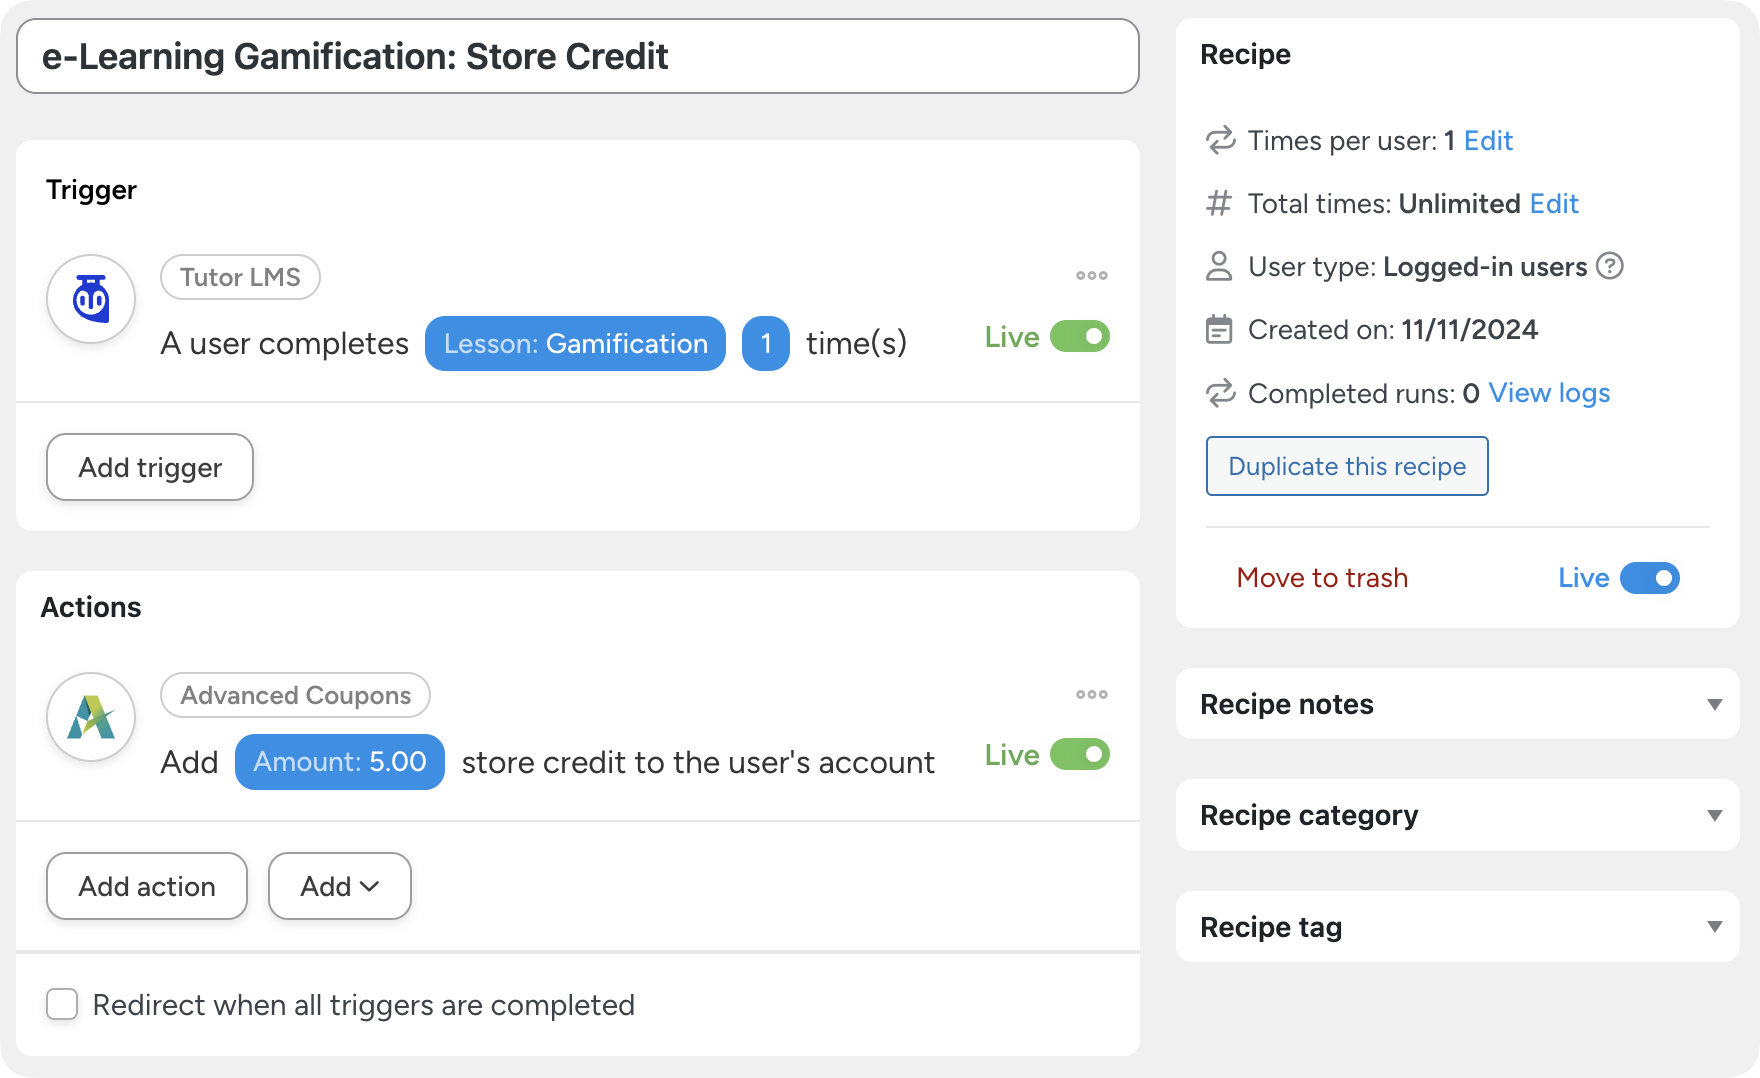Click the Times per user loop icon

1220,140
